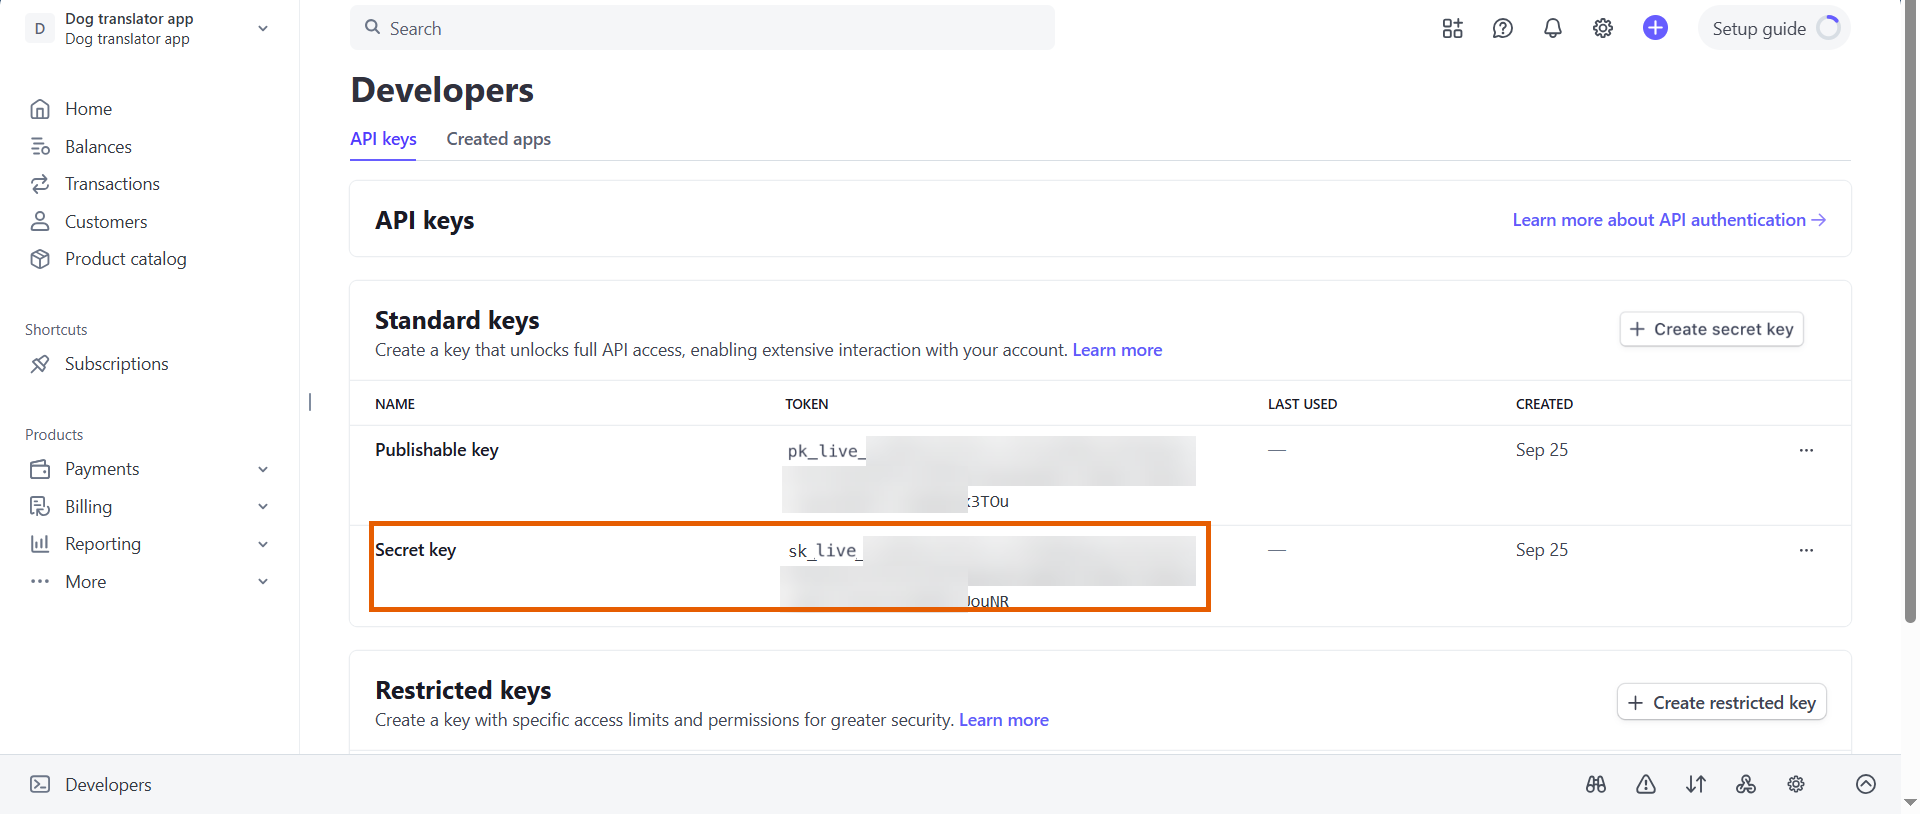Image resolution: width=1920 pixels, height=814 pixels.
Task: Open the apps grid icon
Action: coord(1452,28)
